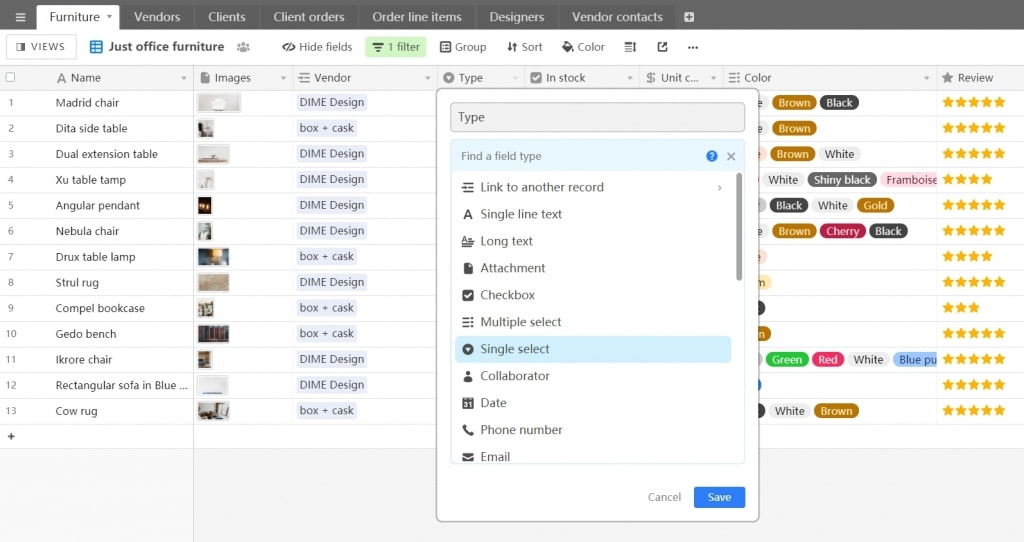The height and width of the screenshot is (542, 1024).
Task: Expand the Name column dropdown arrow
Action: point(184,78)
